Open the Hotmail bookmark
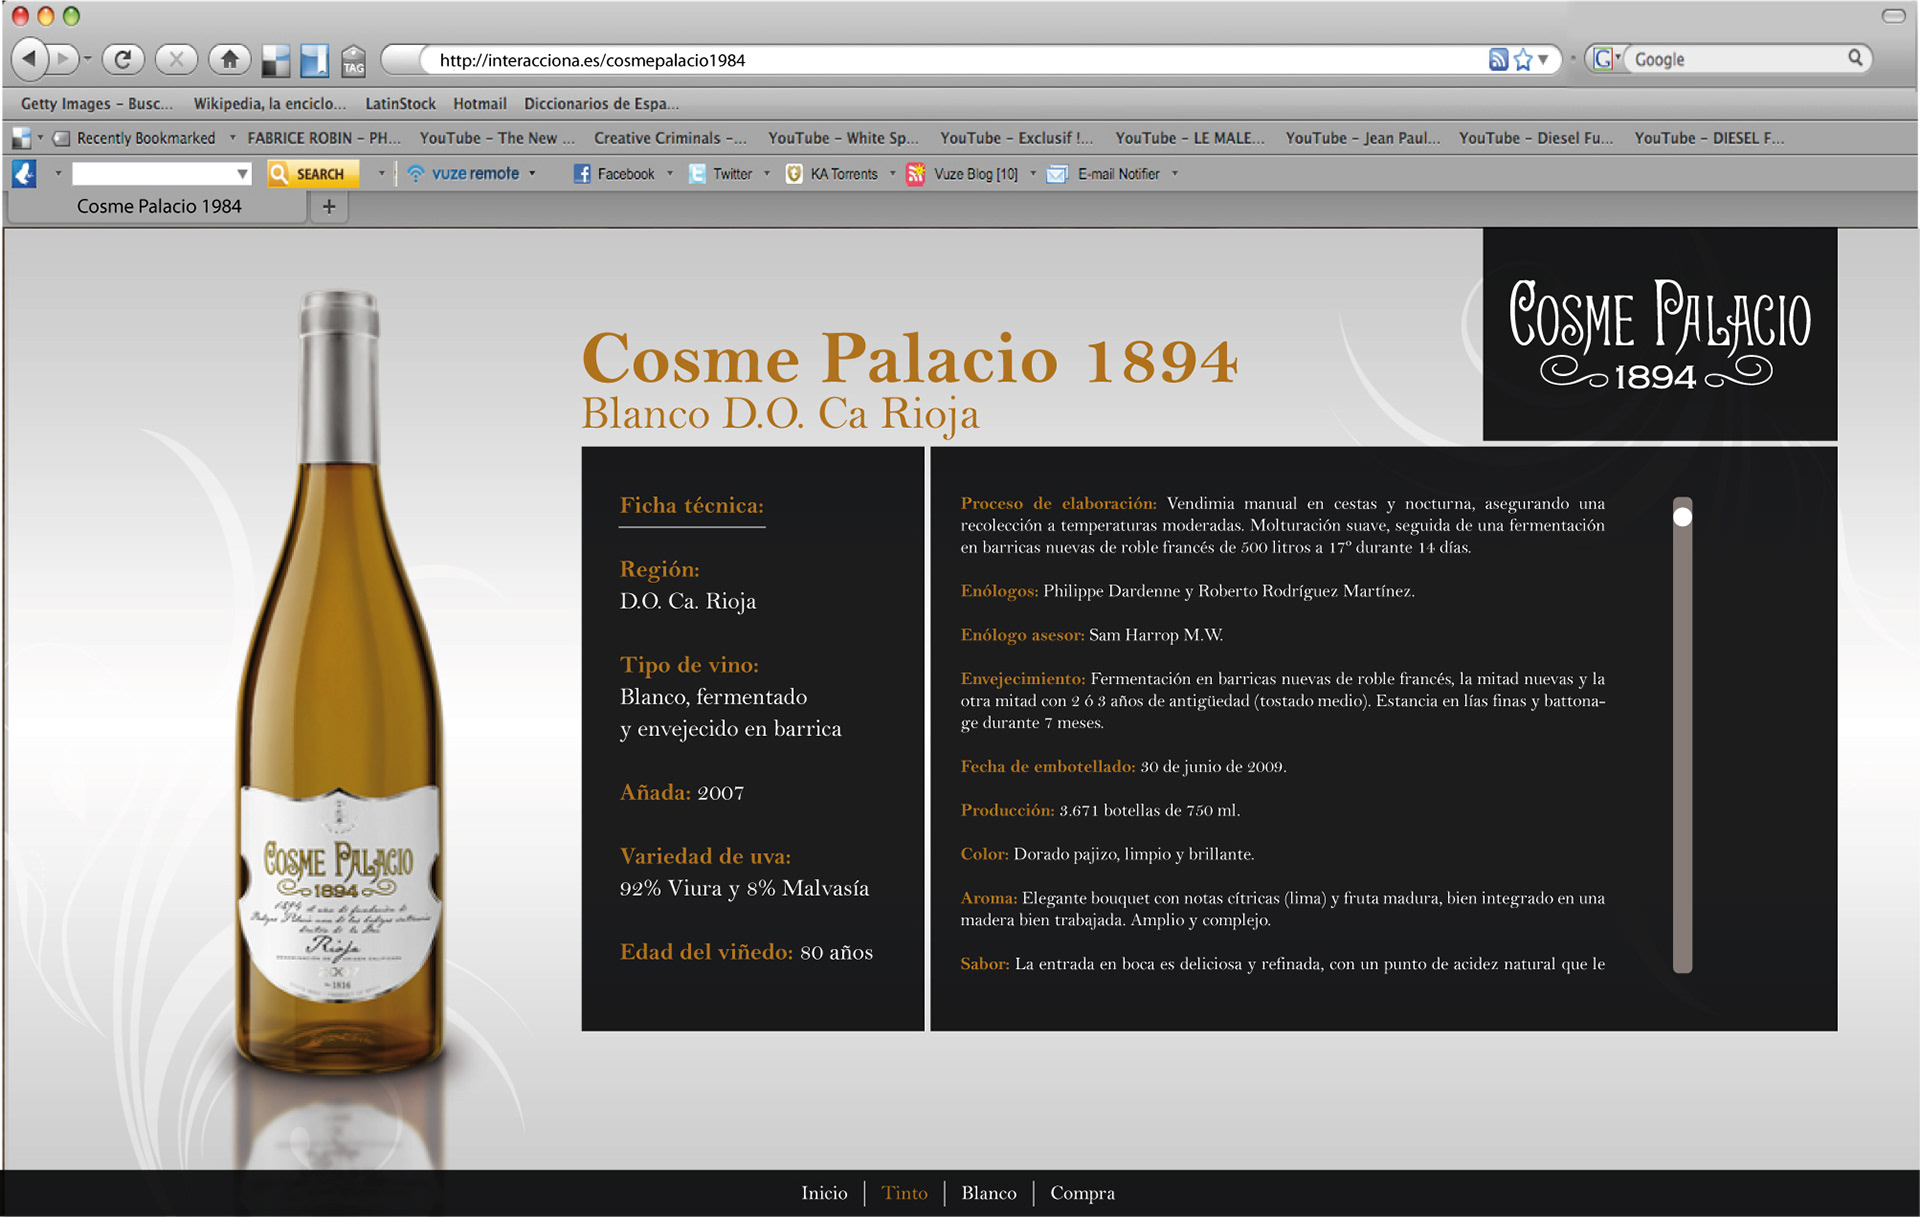Screen dimensions: 1920x1217 coord(480,103)
